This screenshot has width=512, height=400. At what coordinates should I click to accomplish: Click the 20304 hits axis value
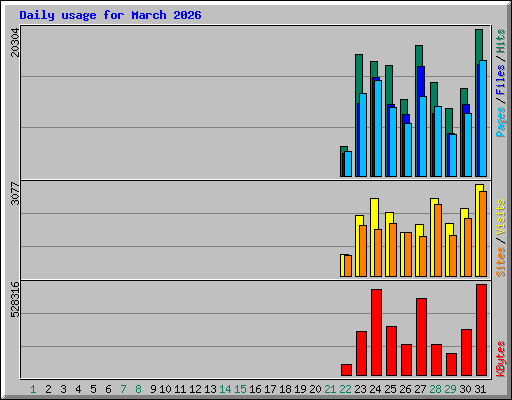[15, 42]
